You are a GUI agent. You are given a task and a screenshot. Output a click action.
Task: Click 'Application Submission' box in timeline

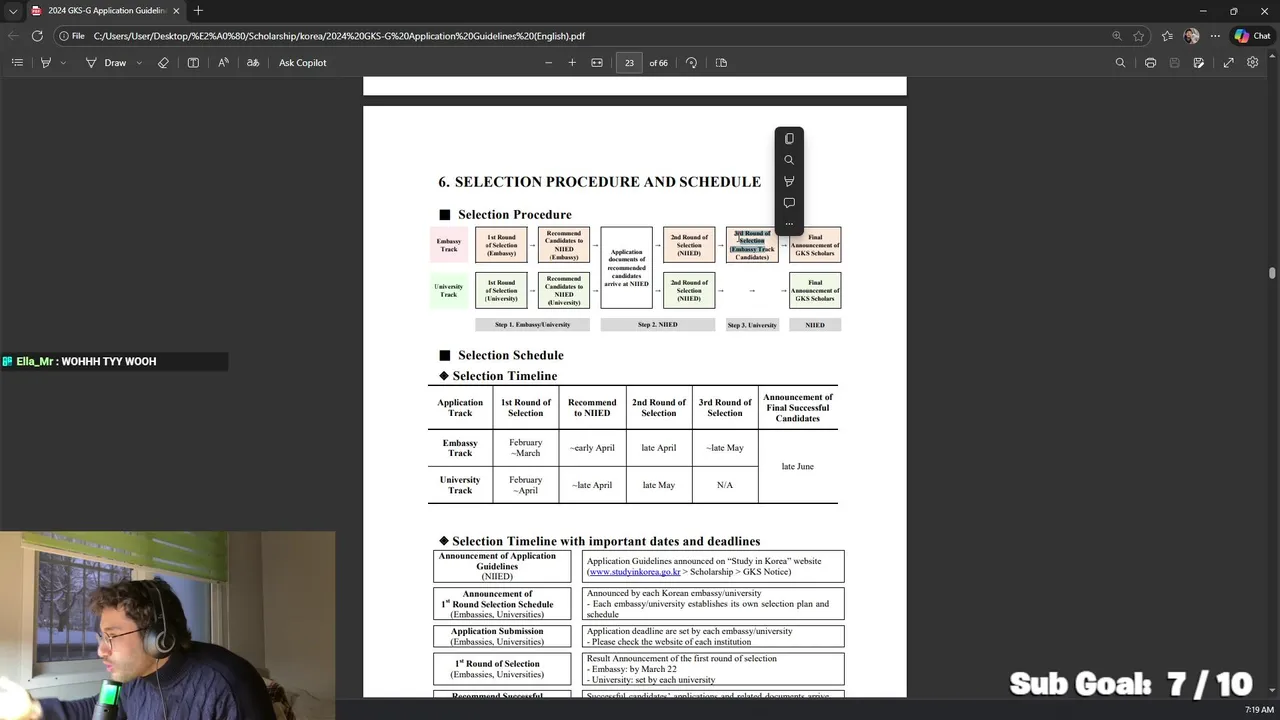click(502, 636)
